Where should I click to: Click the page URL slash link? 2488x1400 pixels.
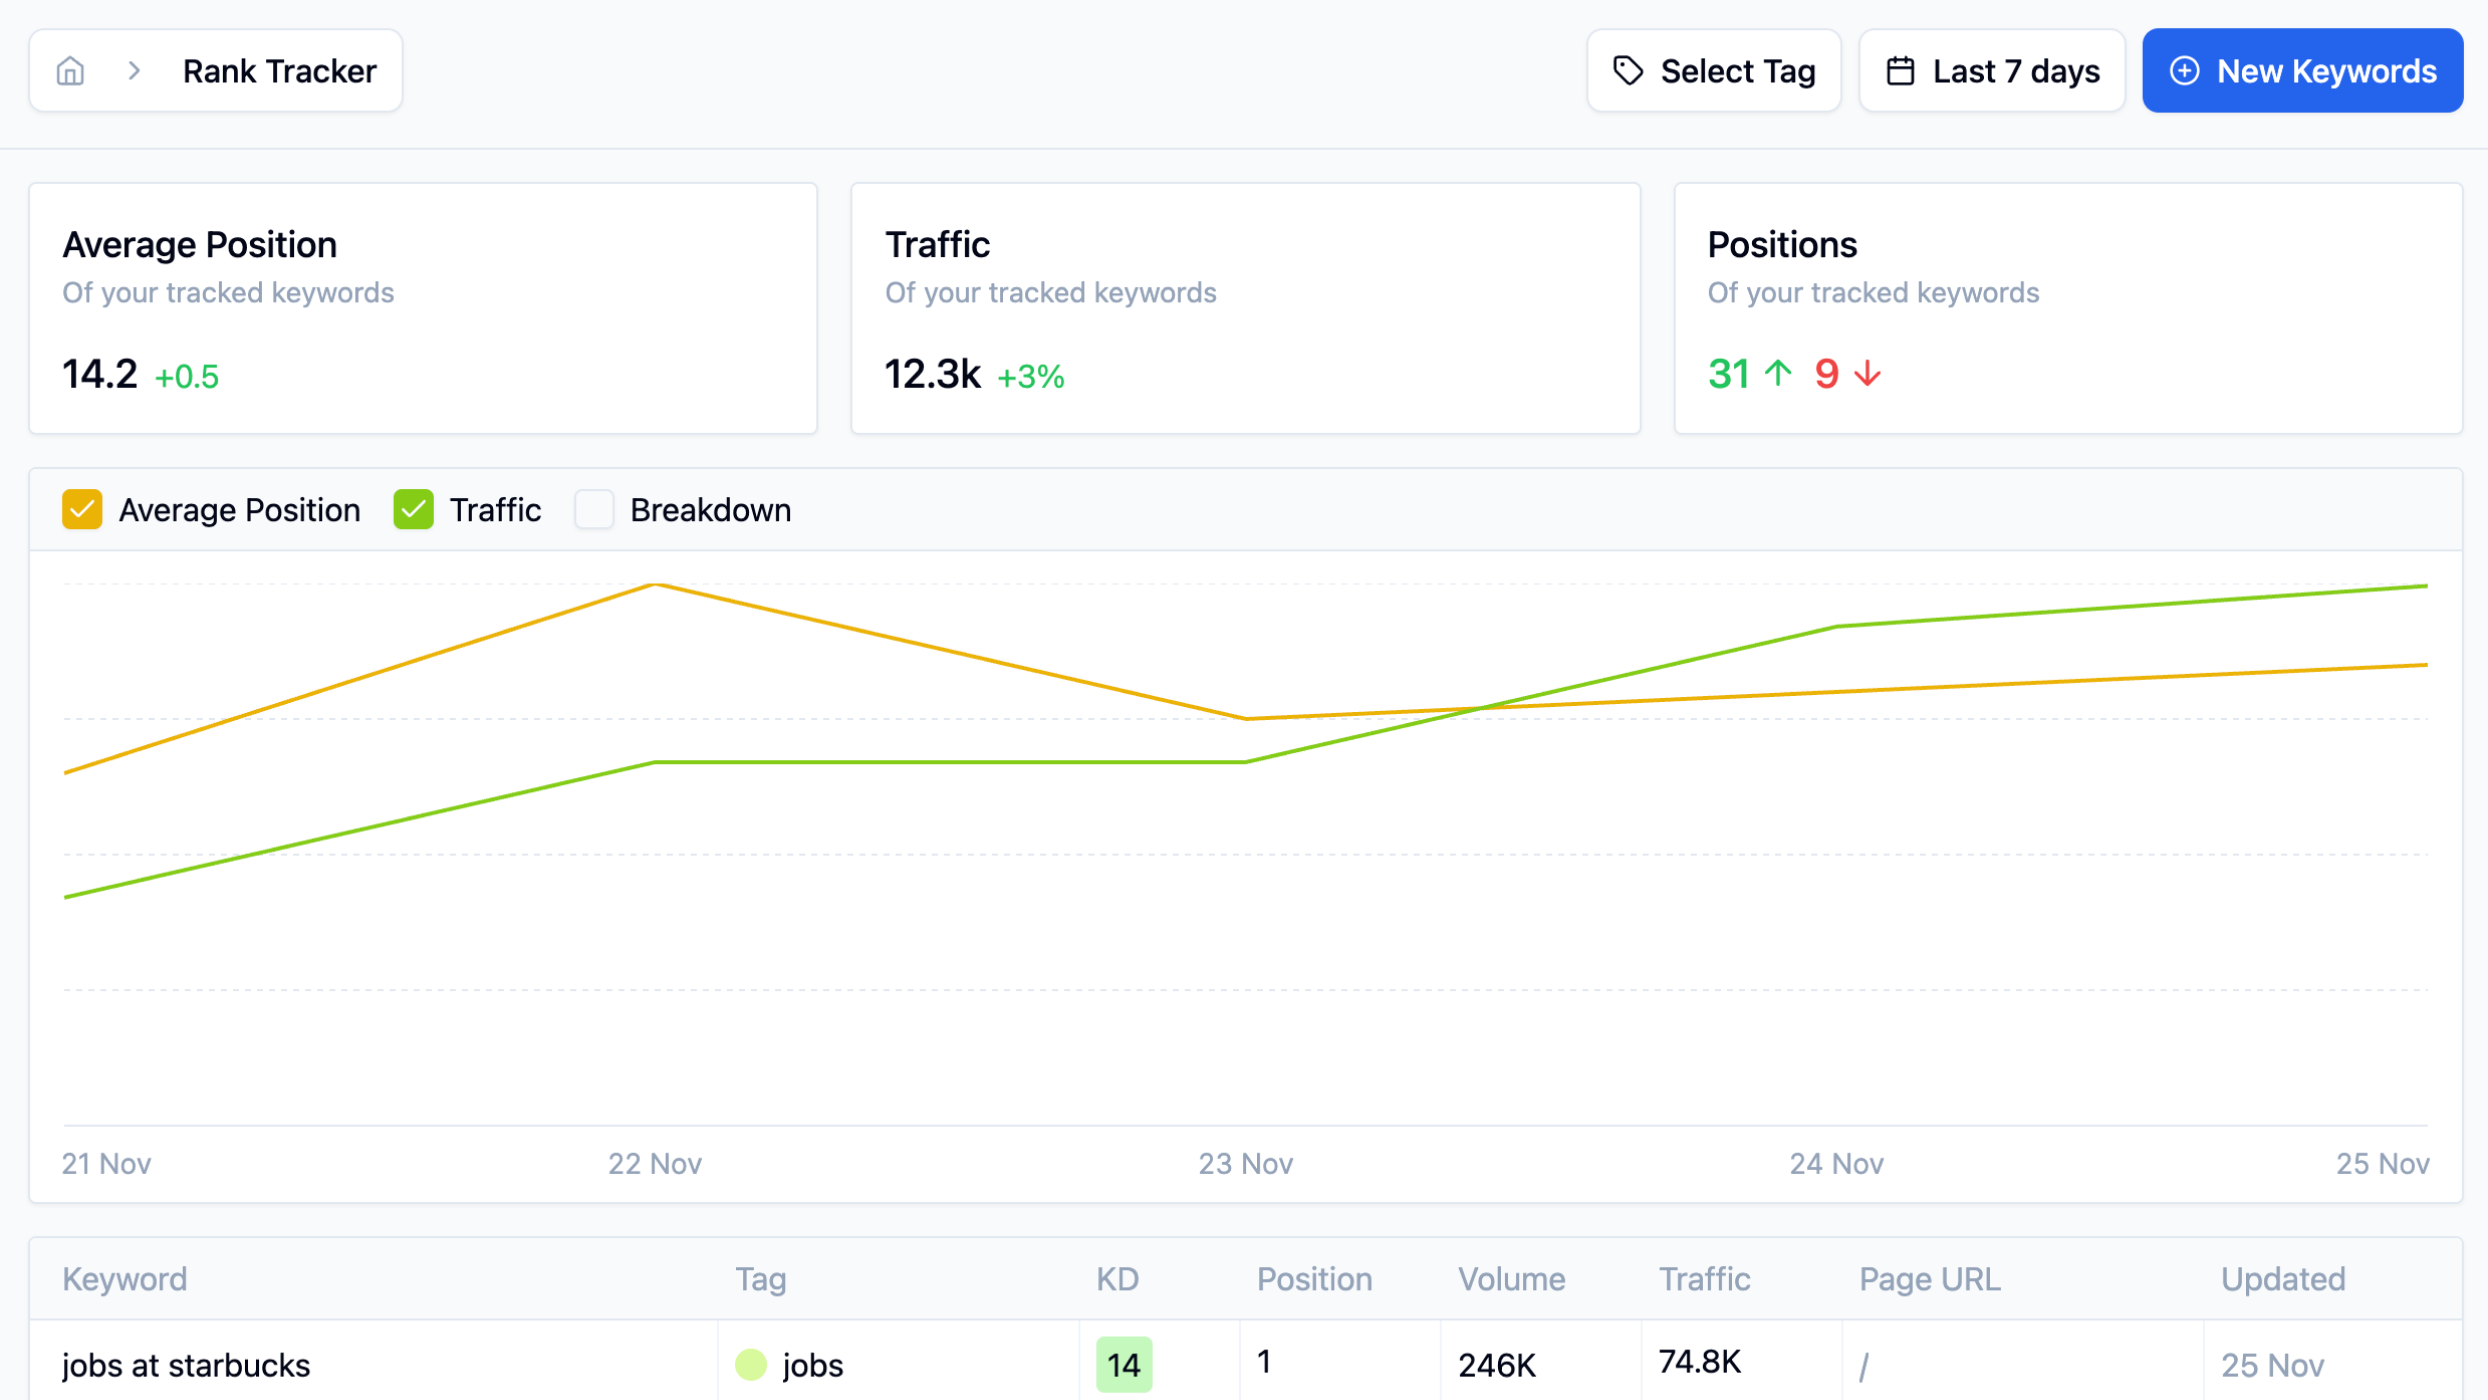point(1864,1365)
